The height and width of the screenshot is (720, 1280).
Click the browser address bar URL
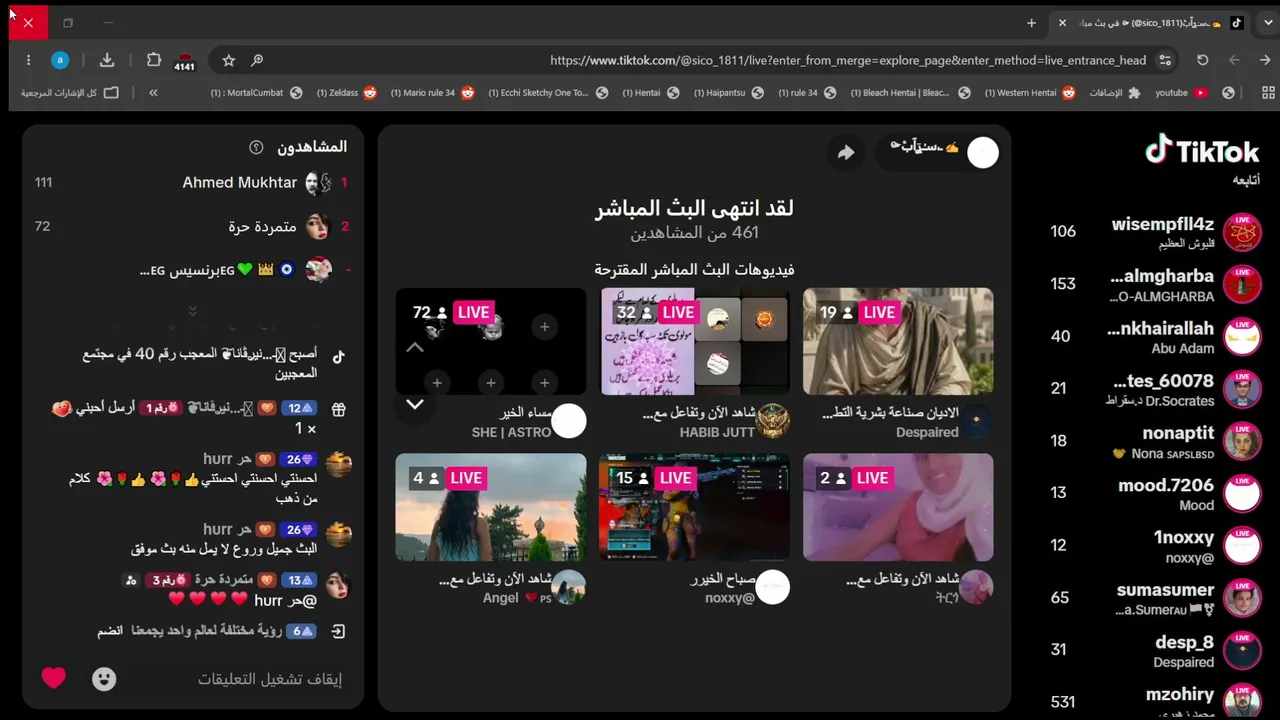[x=848, y=60]
